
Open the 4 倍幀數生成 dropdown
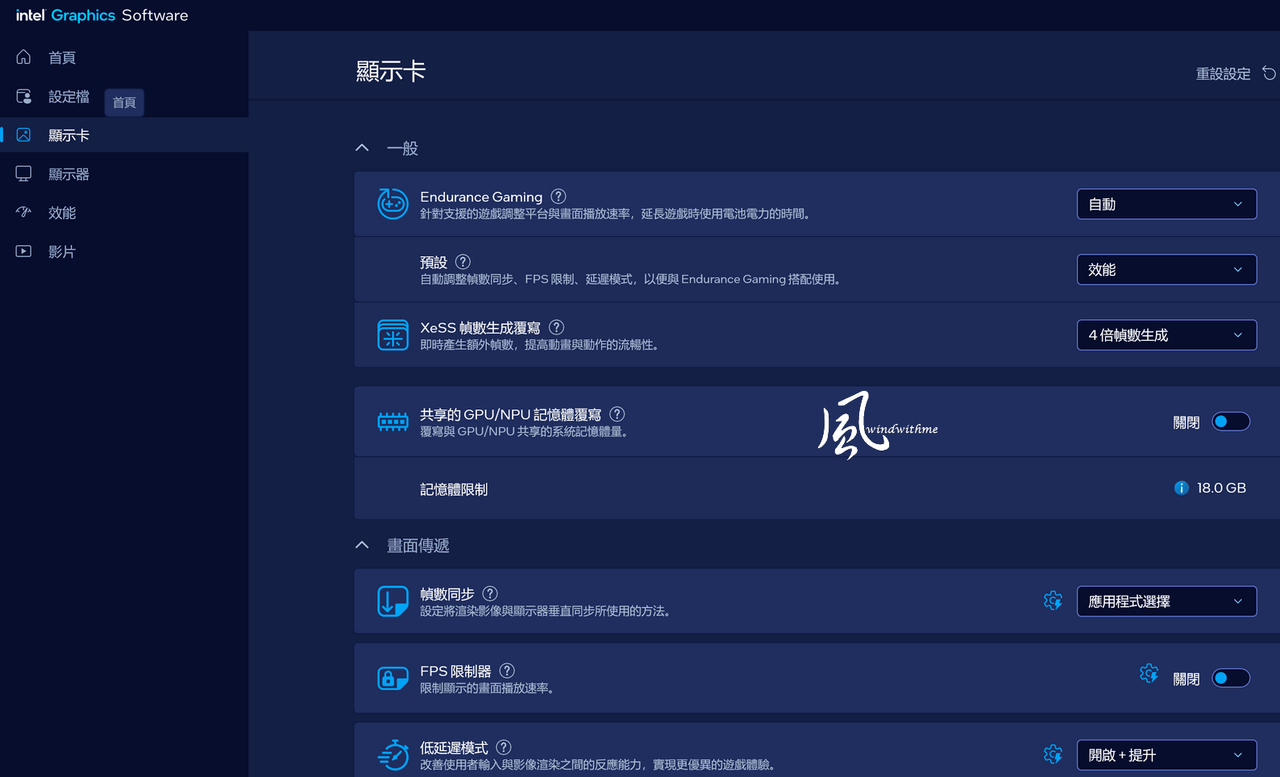[x=1166, y=335]
